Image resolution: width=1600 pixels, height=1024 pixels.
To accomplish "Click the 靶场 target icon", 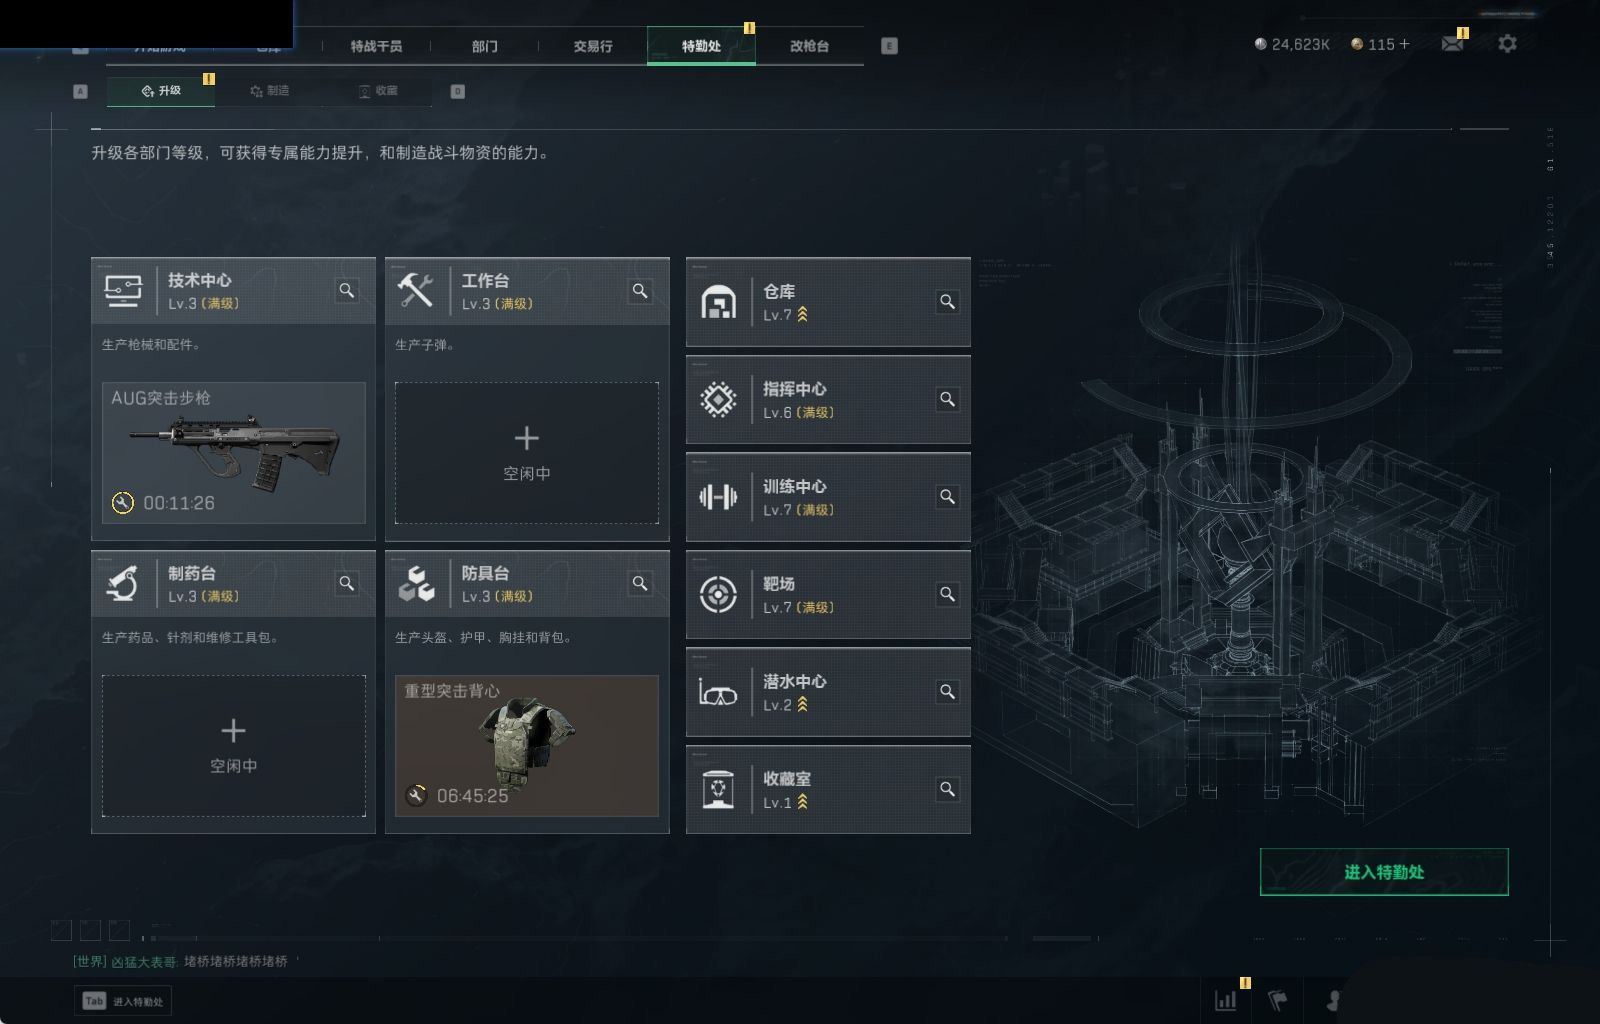I will click(718, 595).
